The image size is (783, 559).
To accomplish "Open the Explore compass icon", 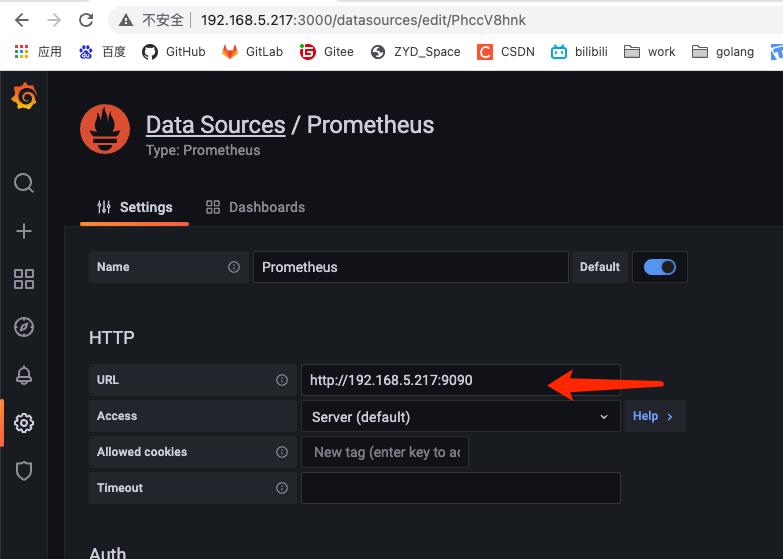I will coord(24,327).
